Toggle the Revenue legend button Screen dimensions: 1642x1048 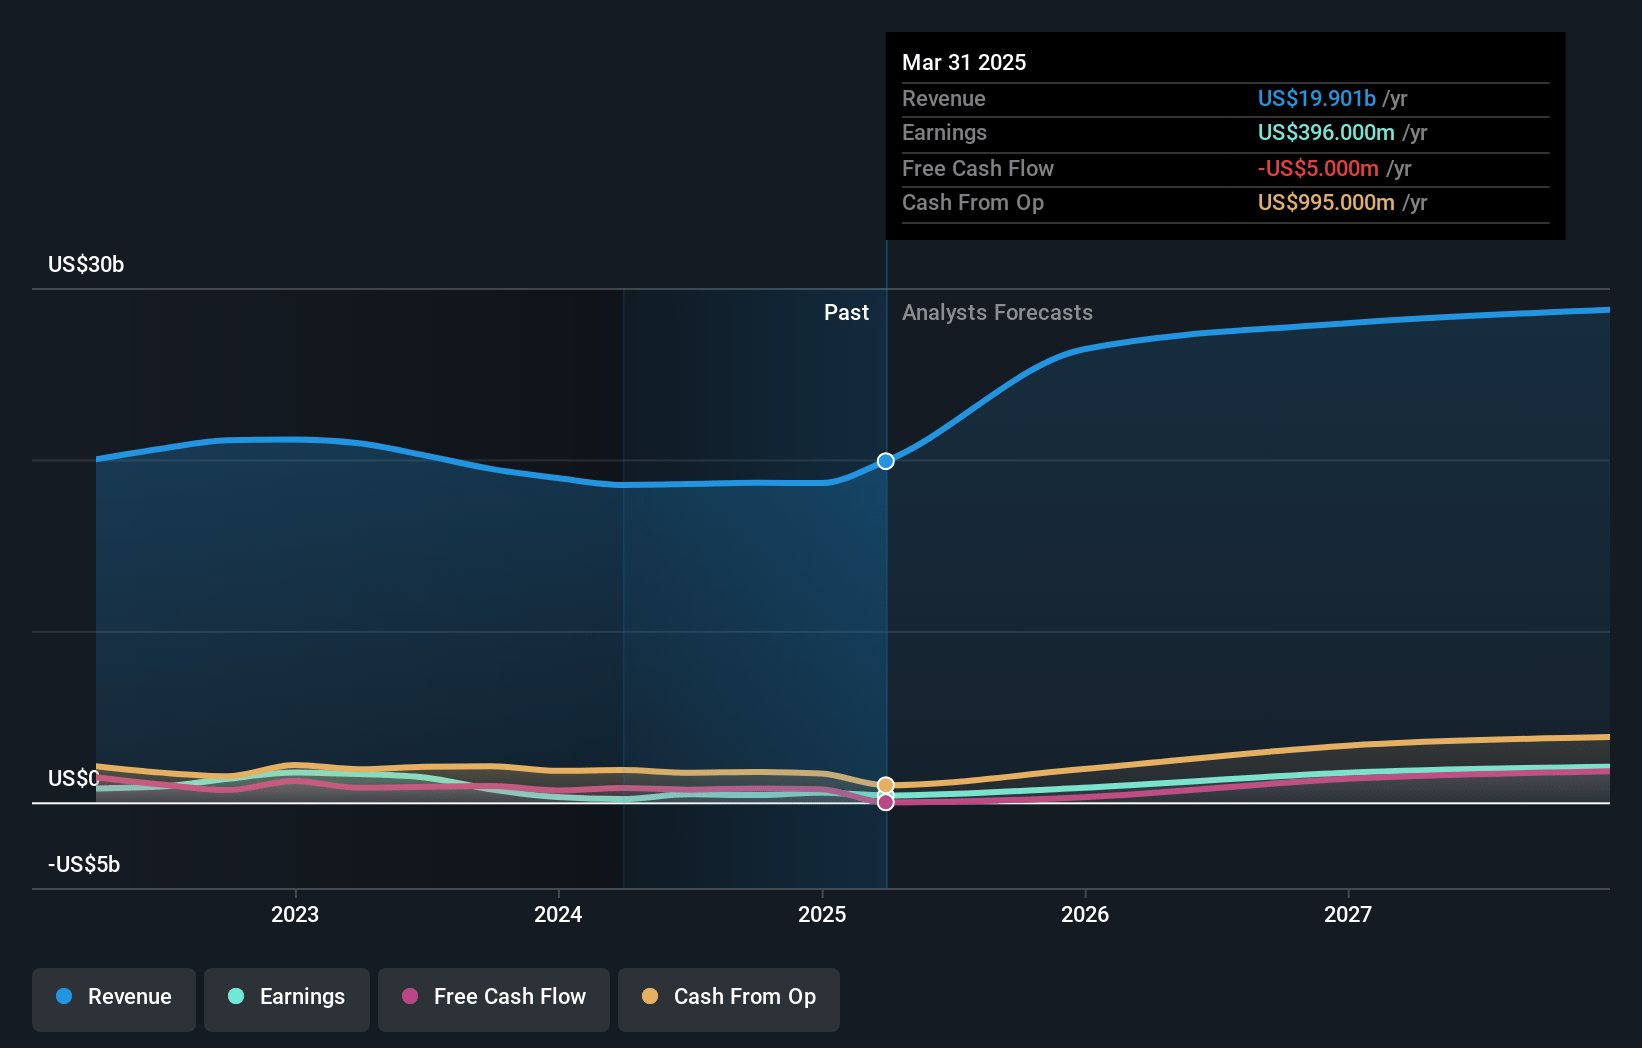(x=114, y=998)
